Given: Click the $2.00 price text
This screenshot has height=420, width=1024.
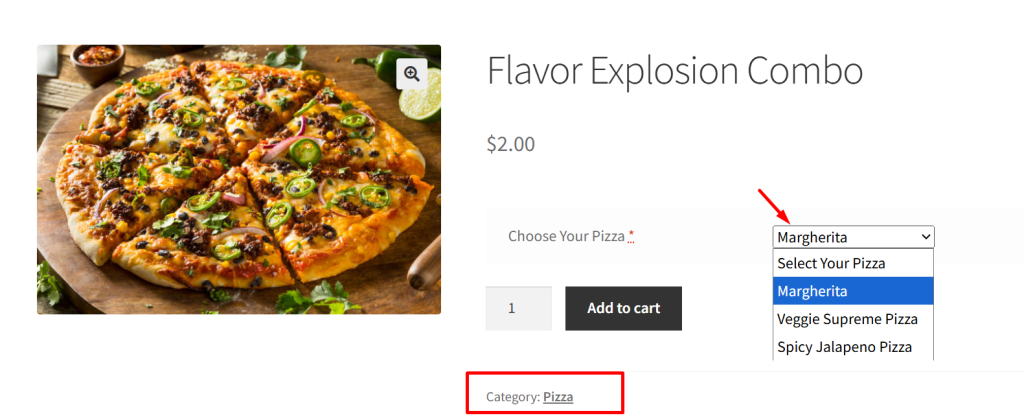Looking at the screenshot, I should click(511, 144).
